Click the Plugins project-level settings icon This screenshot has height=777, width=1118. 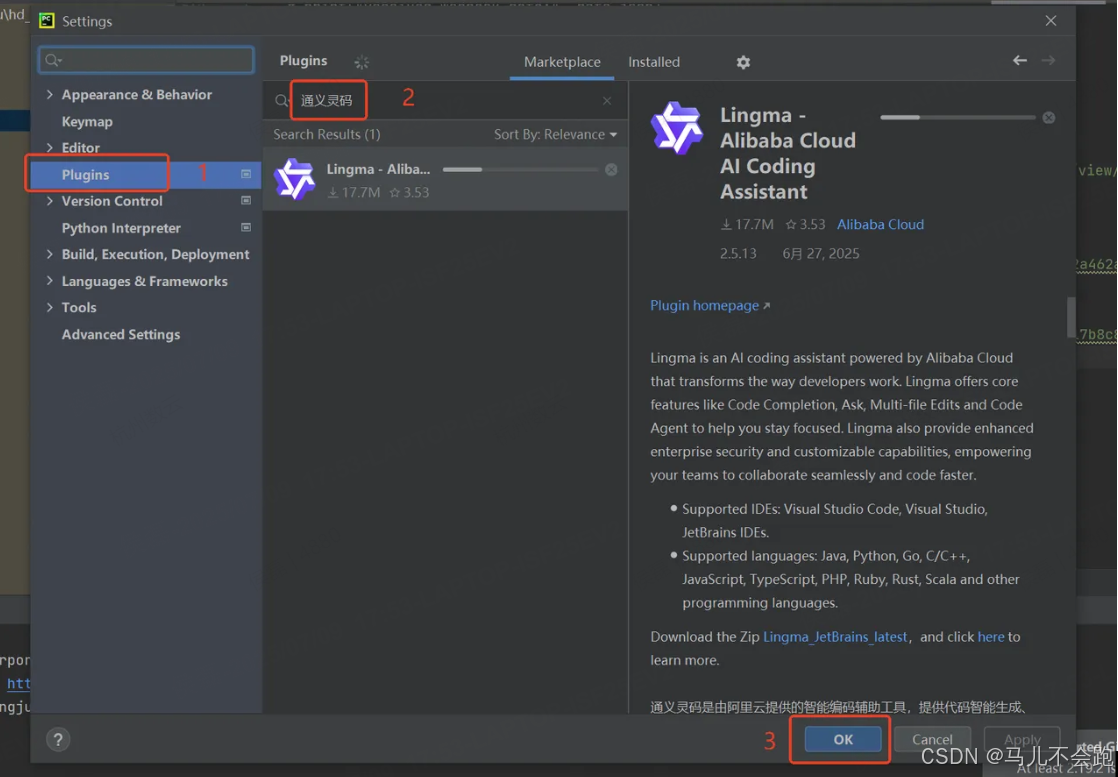(246, 174)
